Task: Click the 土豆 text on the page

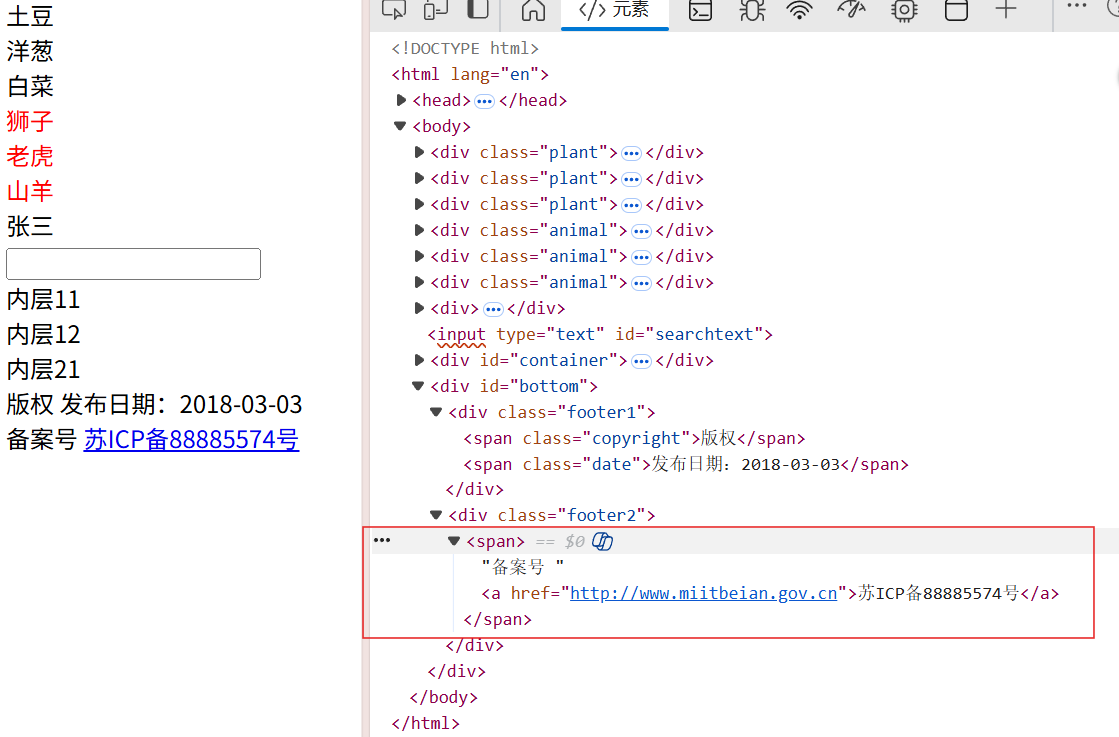Action: [30, 16]
